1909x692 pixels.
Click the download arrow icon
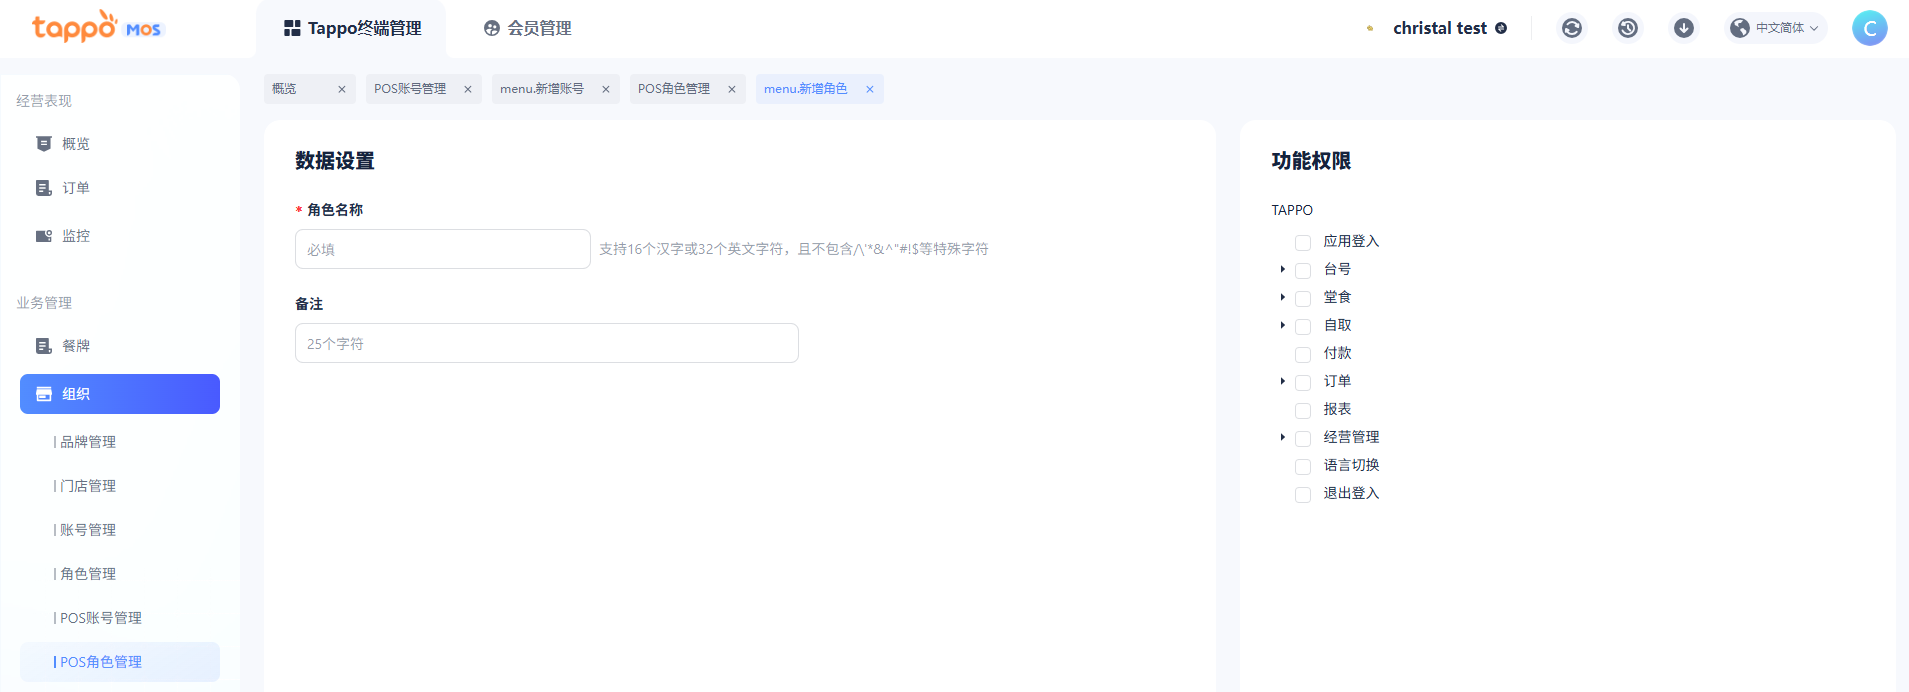tap(1684, 28)
